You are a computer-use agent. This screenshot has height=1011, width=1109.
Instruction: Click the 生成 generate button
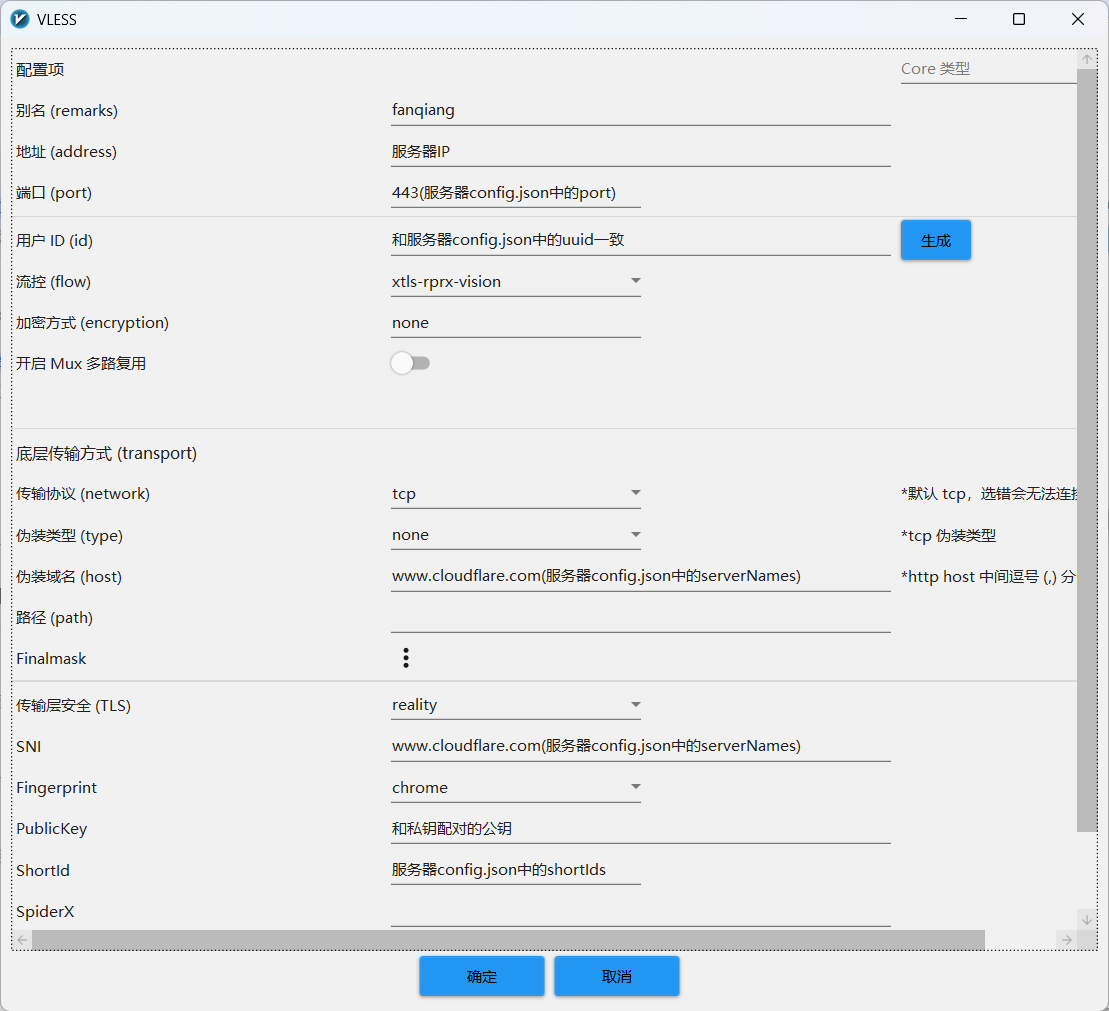935,241
